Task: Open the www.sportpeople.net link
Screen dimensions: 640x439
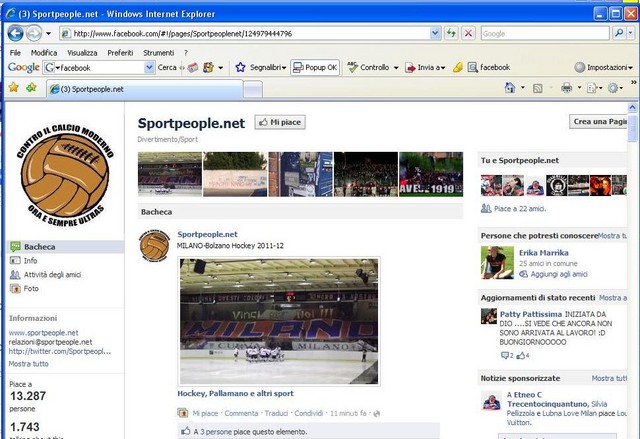Action: coord(43,333)
